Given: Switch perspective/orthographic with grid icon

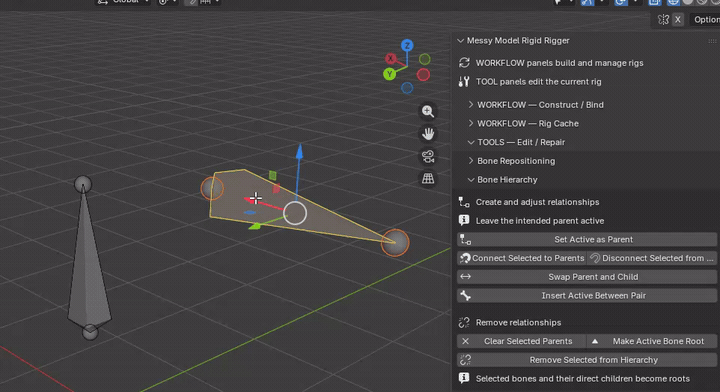Looking at the screenshot, I should (x=428, y=179).
